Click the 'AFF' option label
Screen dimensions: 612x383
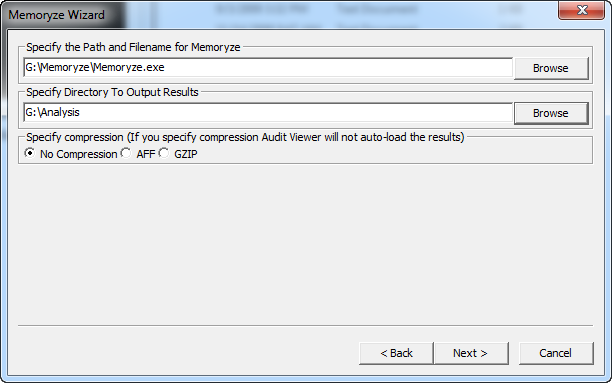[146, 154]
